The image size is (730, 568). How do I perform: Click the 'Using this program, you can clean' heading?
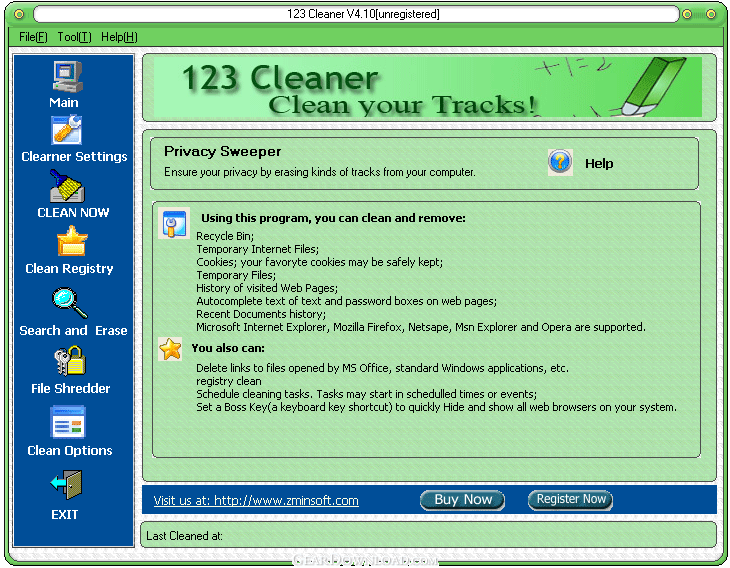click(333, 218)
